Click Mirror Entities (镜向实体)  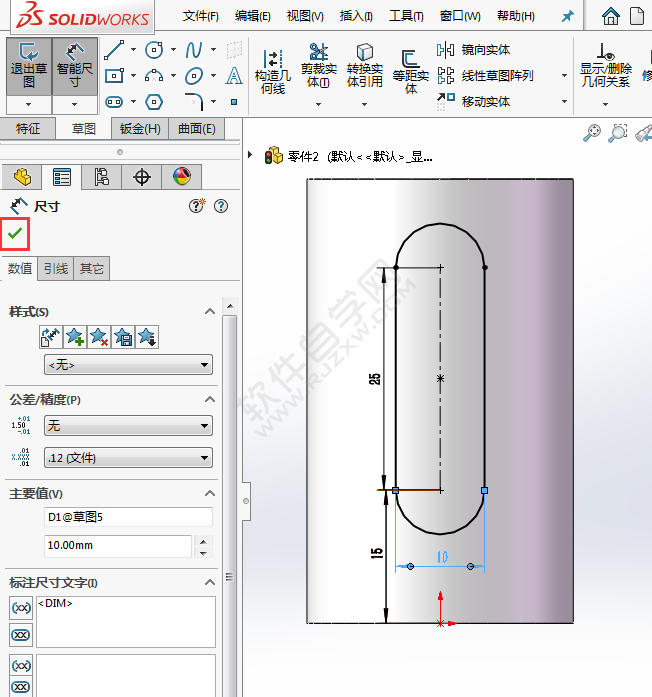(473, 50)
